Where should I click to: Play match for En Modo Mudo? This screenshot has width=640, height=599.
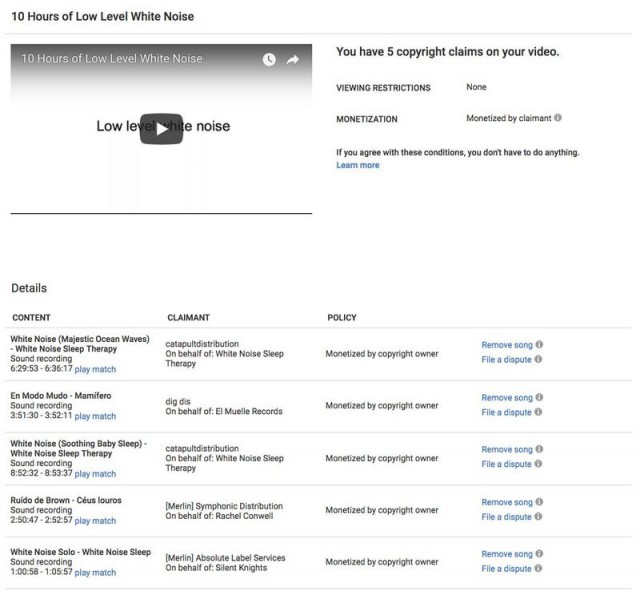pos(95,416)
